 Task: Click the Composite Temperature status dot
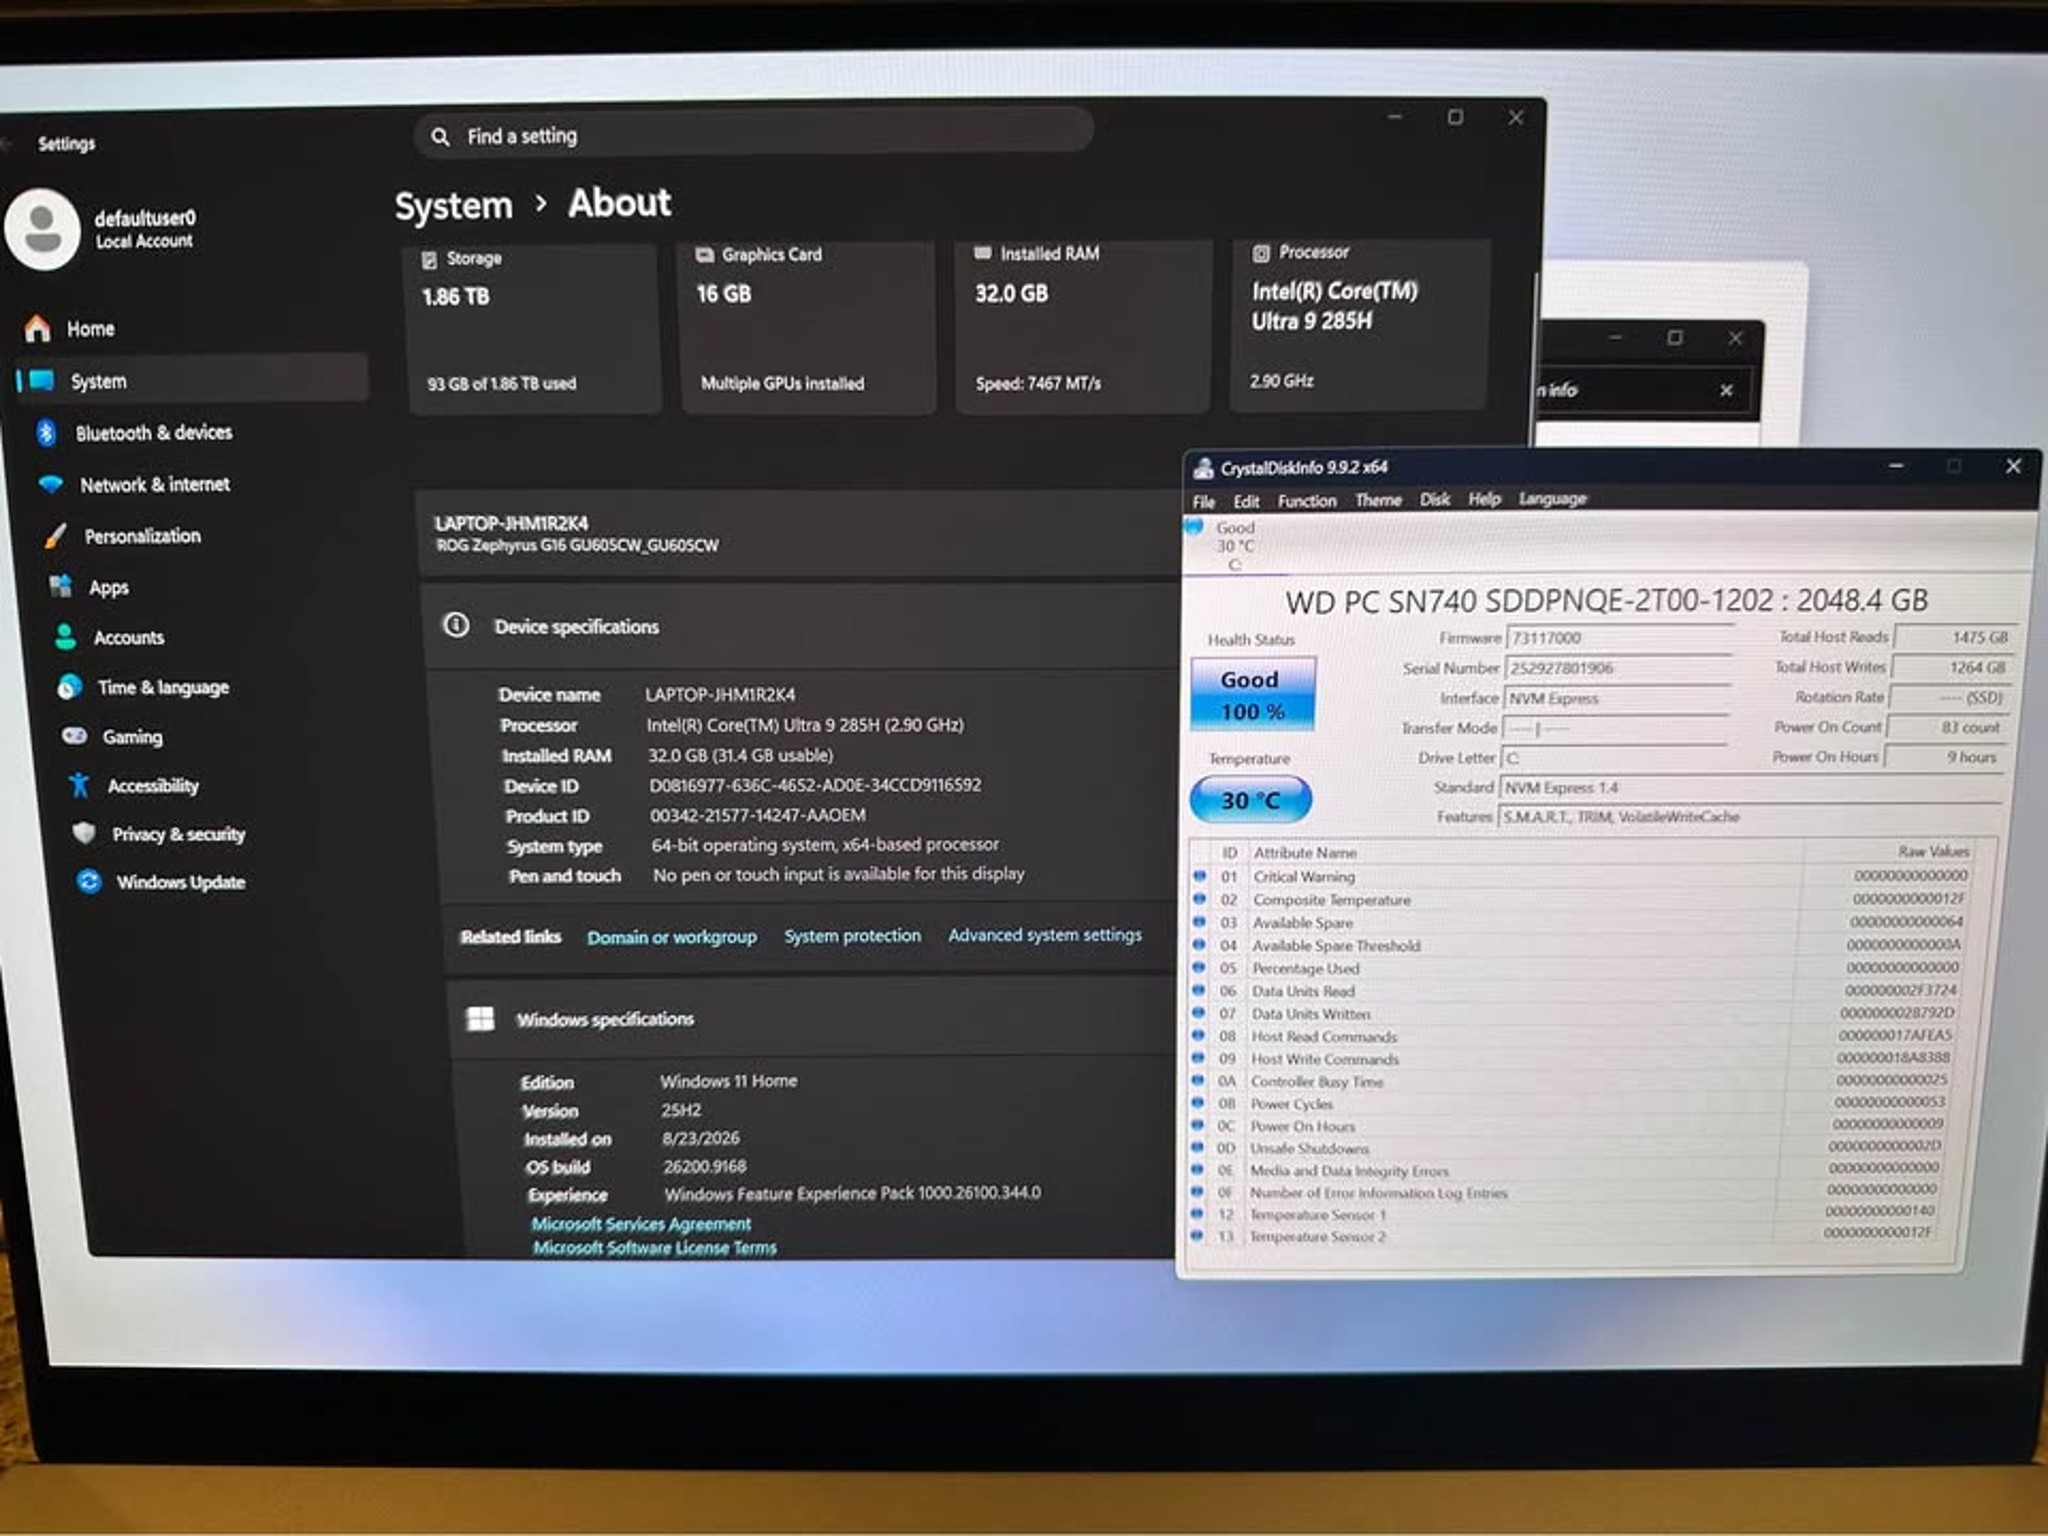pyautogui.click(x=1198, y=898)
